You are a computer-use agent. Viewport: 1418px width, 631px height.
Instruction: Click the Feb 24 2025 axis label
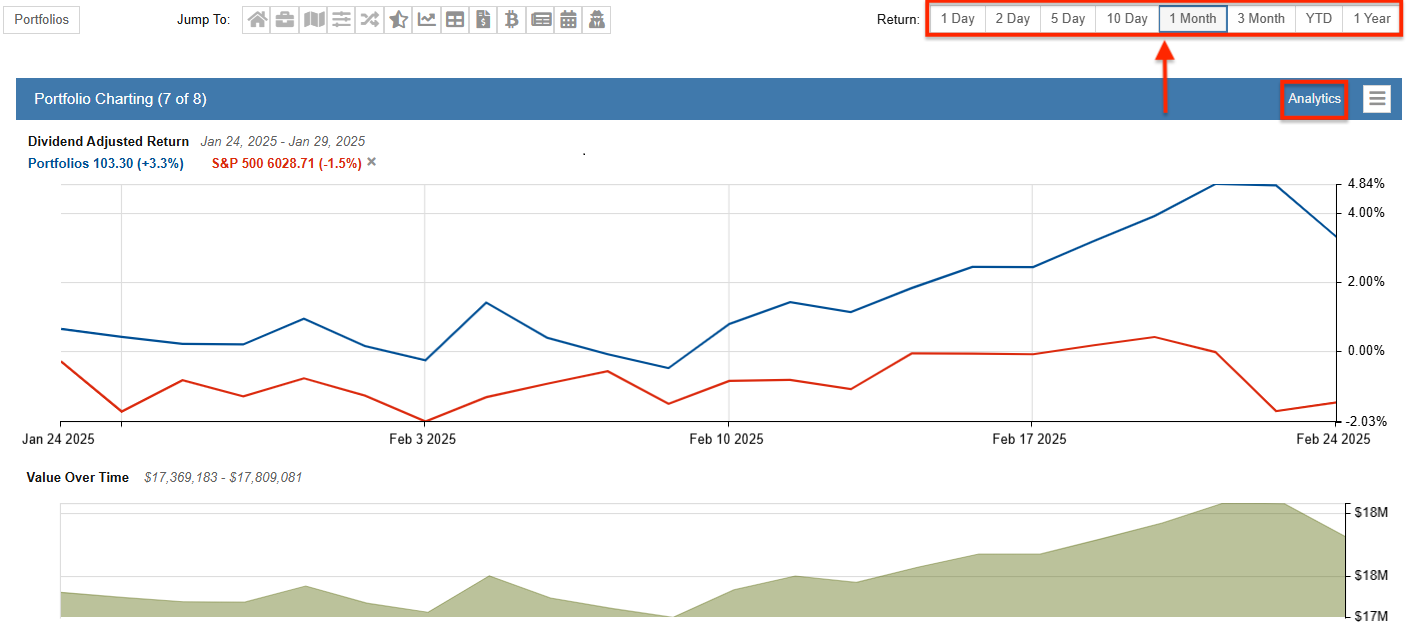click(1333, 439)
